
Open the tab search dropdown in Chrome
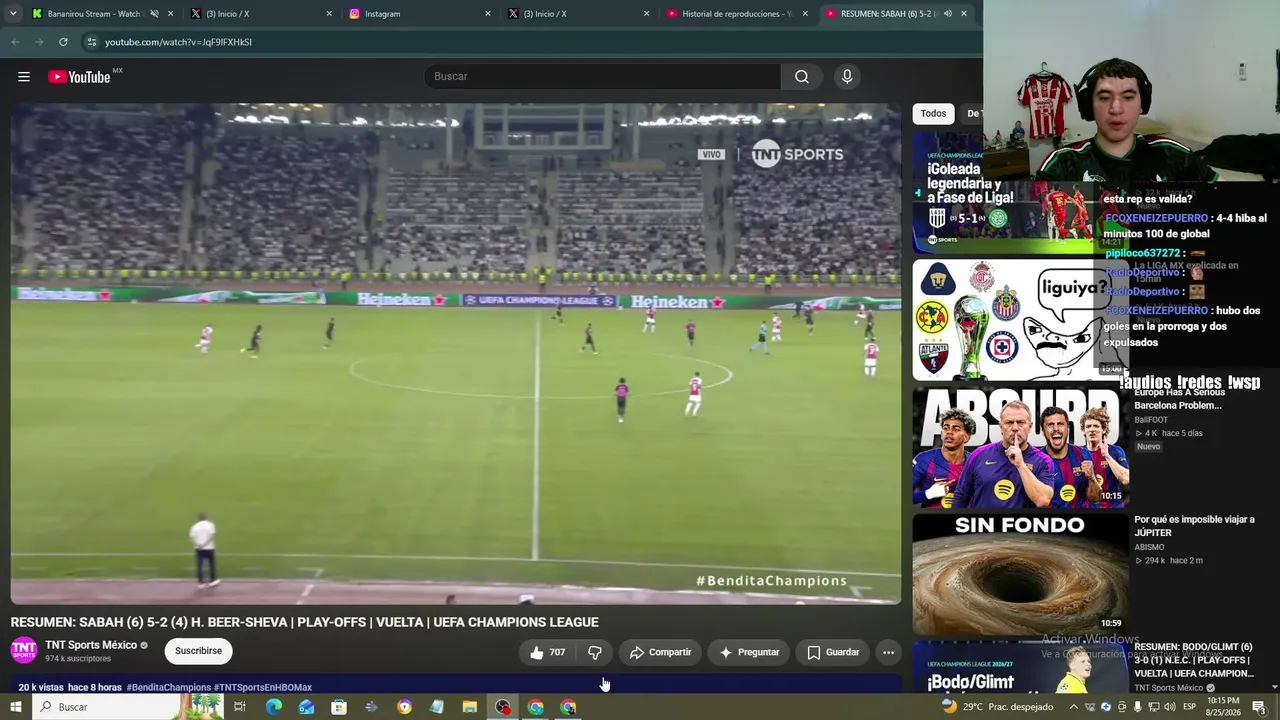[13, 14]
